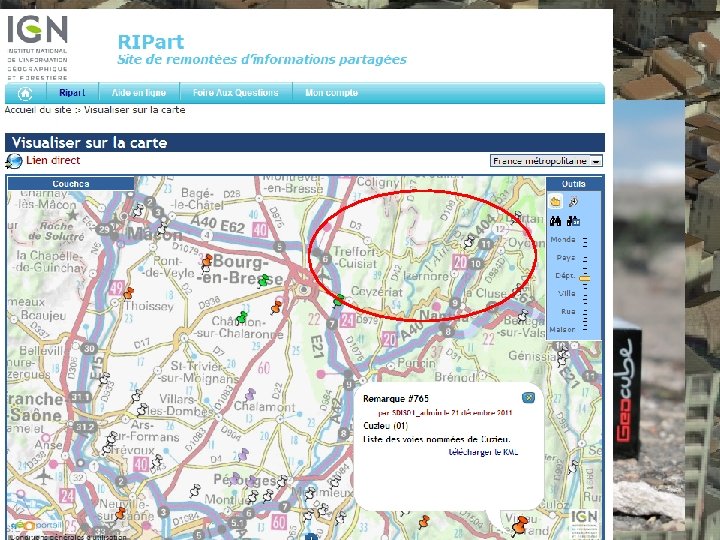This screenshot has width=720, height=540.
Task: Open the binoculars search tool with blue box
Action: pyautogui.click(x=573, y=221)
